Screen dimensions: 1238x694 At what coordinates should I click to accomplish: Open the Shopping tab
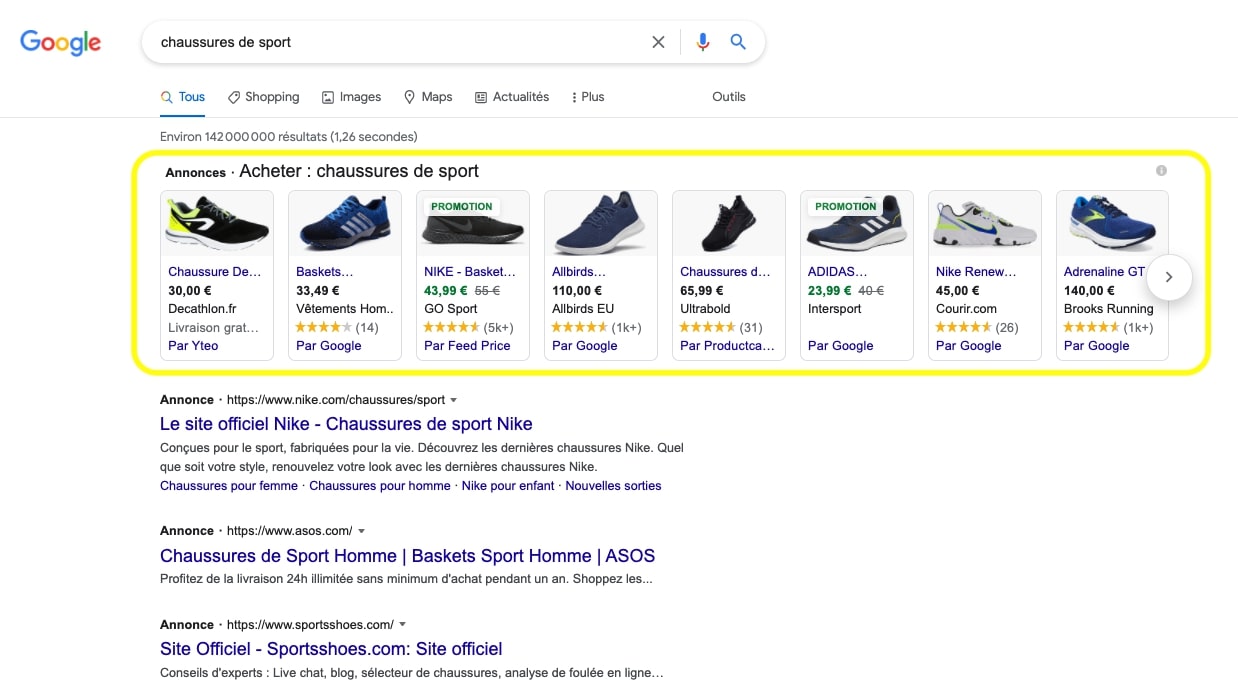pyautogui.click(x=264, y=97)
